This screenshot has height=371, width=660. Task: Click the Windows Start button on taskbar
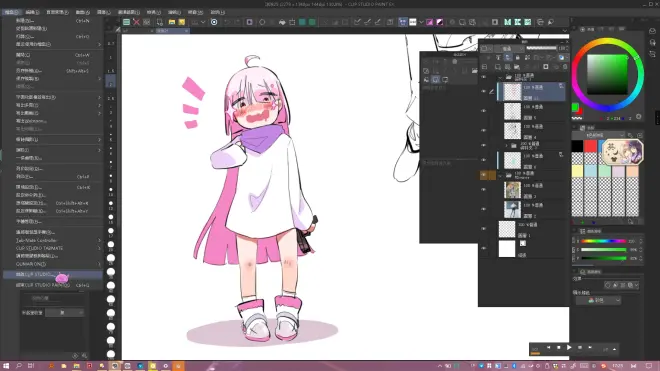tap(6, 366)
